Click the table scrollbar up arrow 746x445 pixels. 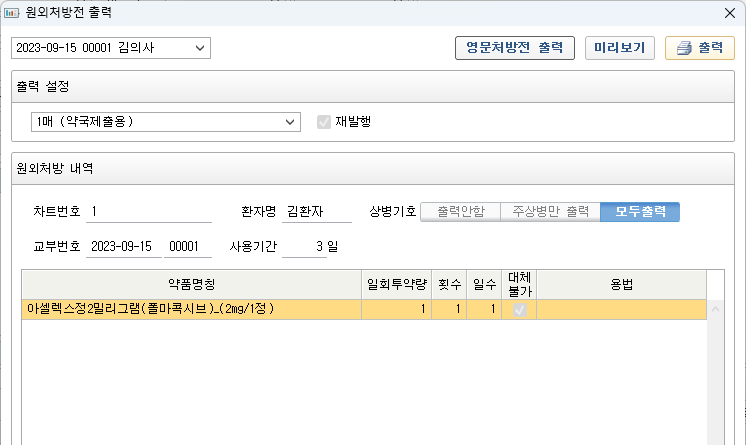(x=715, y=310)
